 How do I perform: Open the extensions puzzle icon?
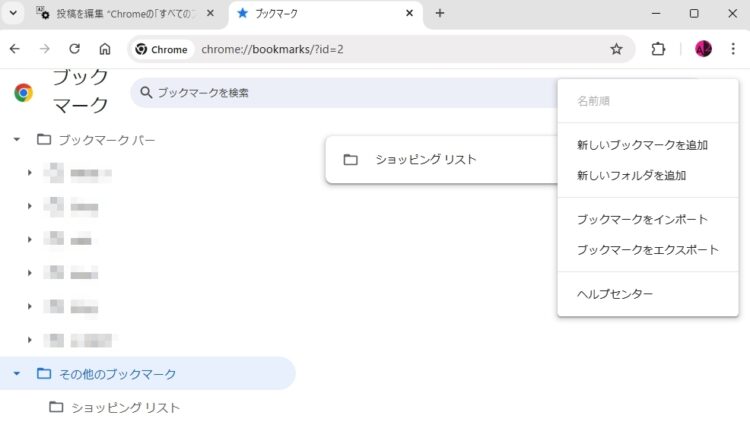(658, 49)
